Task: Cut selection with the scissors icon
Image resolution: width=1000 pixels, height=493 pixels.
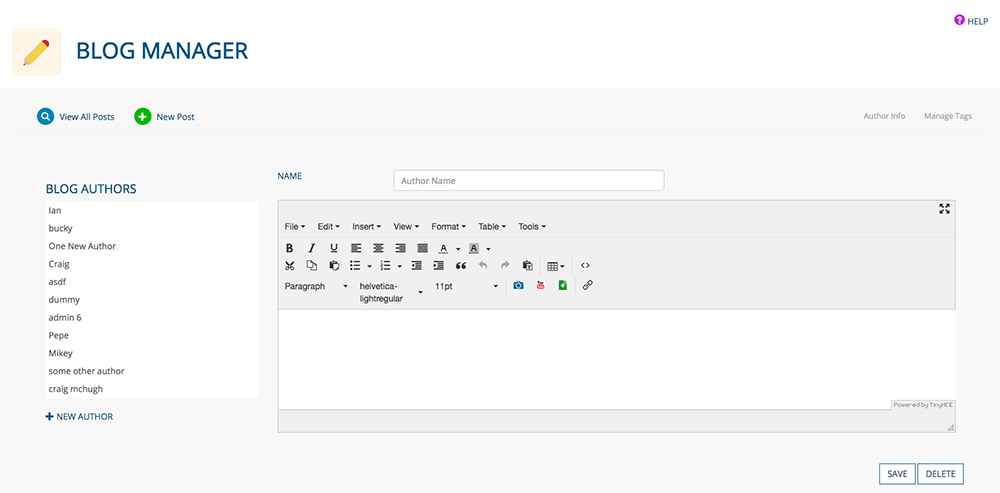Action: coord(290,265)
